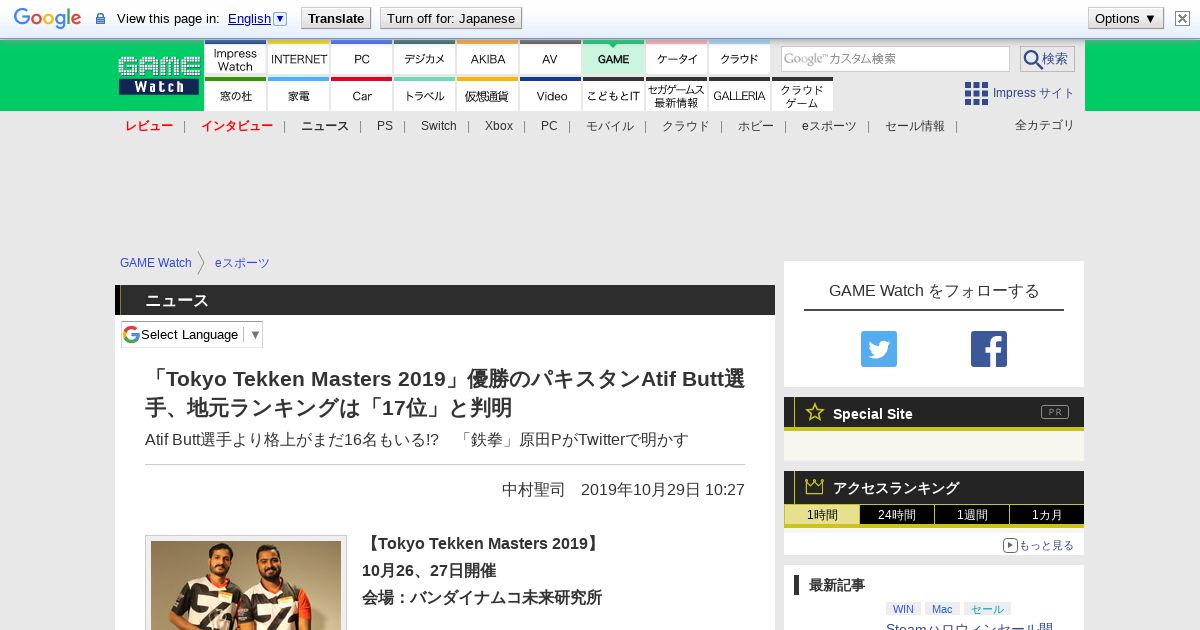Open the English language dropdown
This screenshot has width=1200, height=630.
point(257,18)
